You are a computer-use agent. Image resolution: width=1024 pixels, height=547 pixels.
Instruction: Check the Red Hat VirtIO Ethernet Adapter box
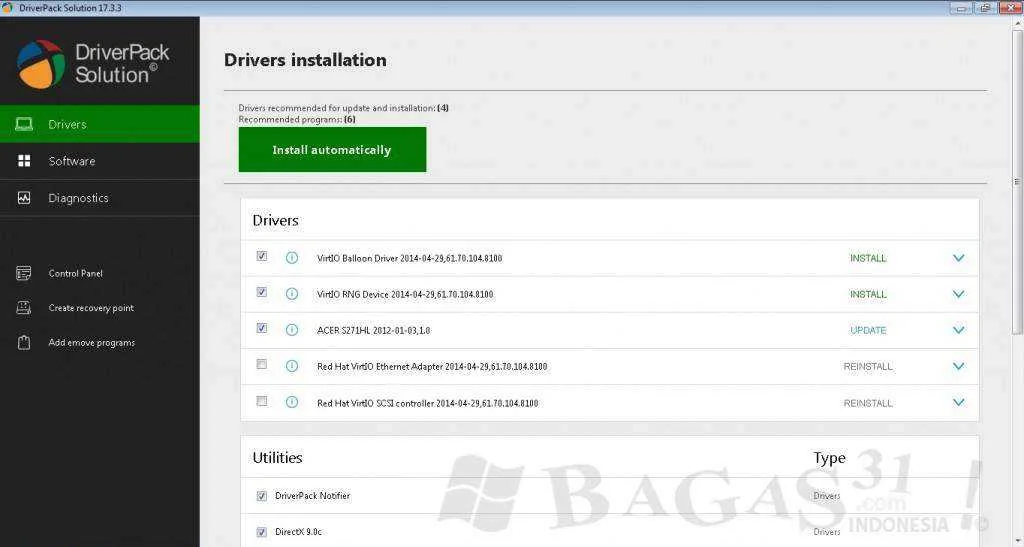click(x=262, y=364)
